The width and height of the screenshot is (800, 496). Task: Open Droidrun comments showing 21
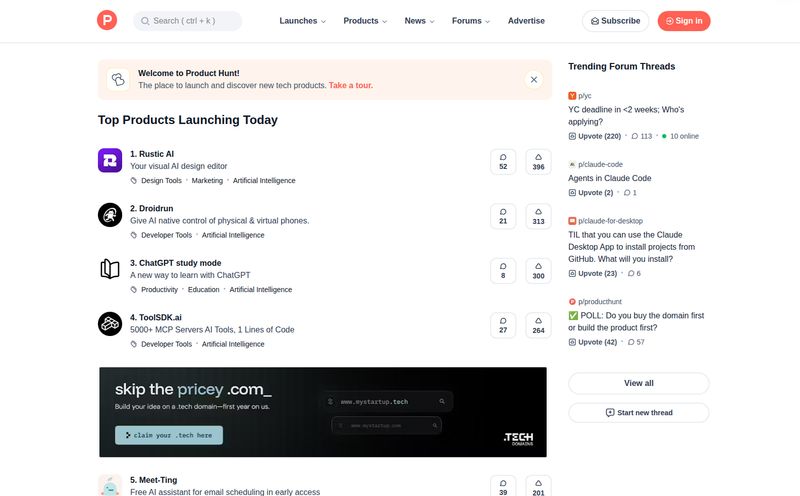pos(503,216)
